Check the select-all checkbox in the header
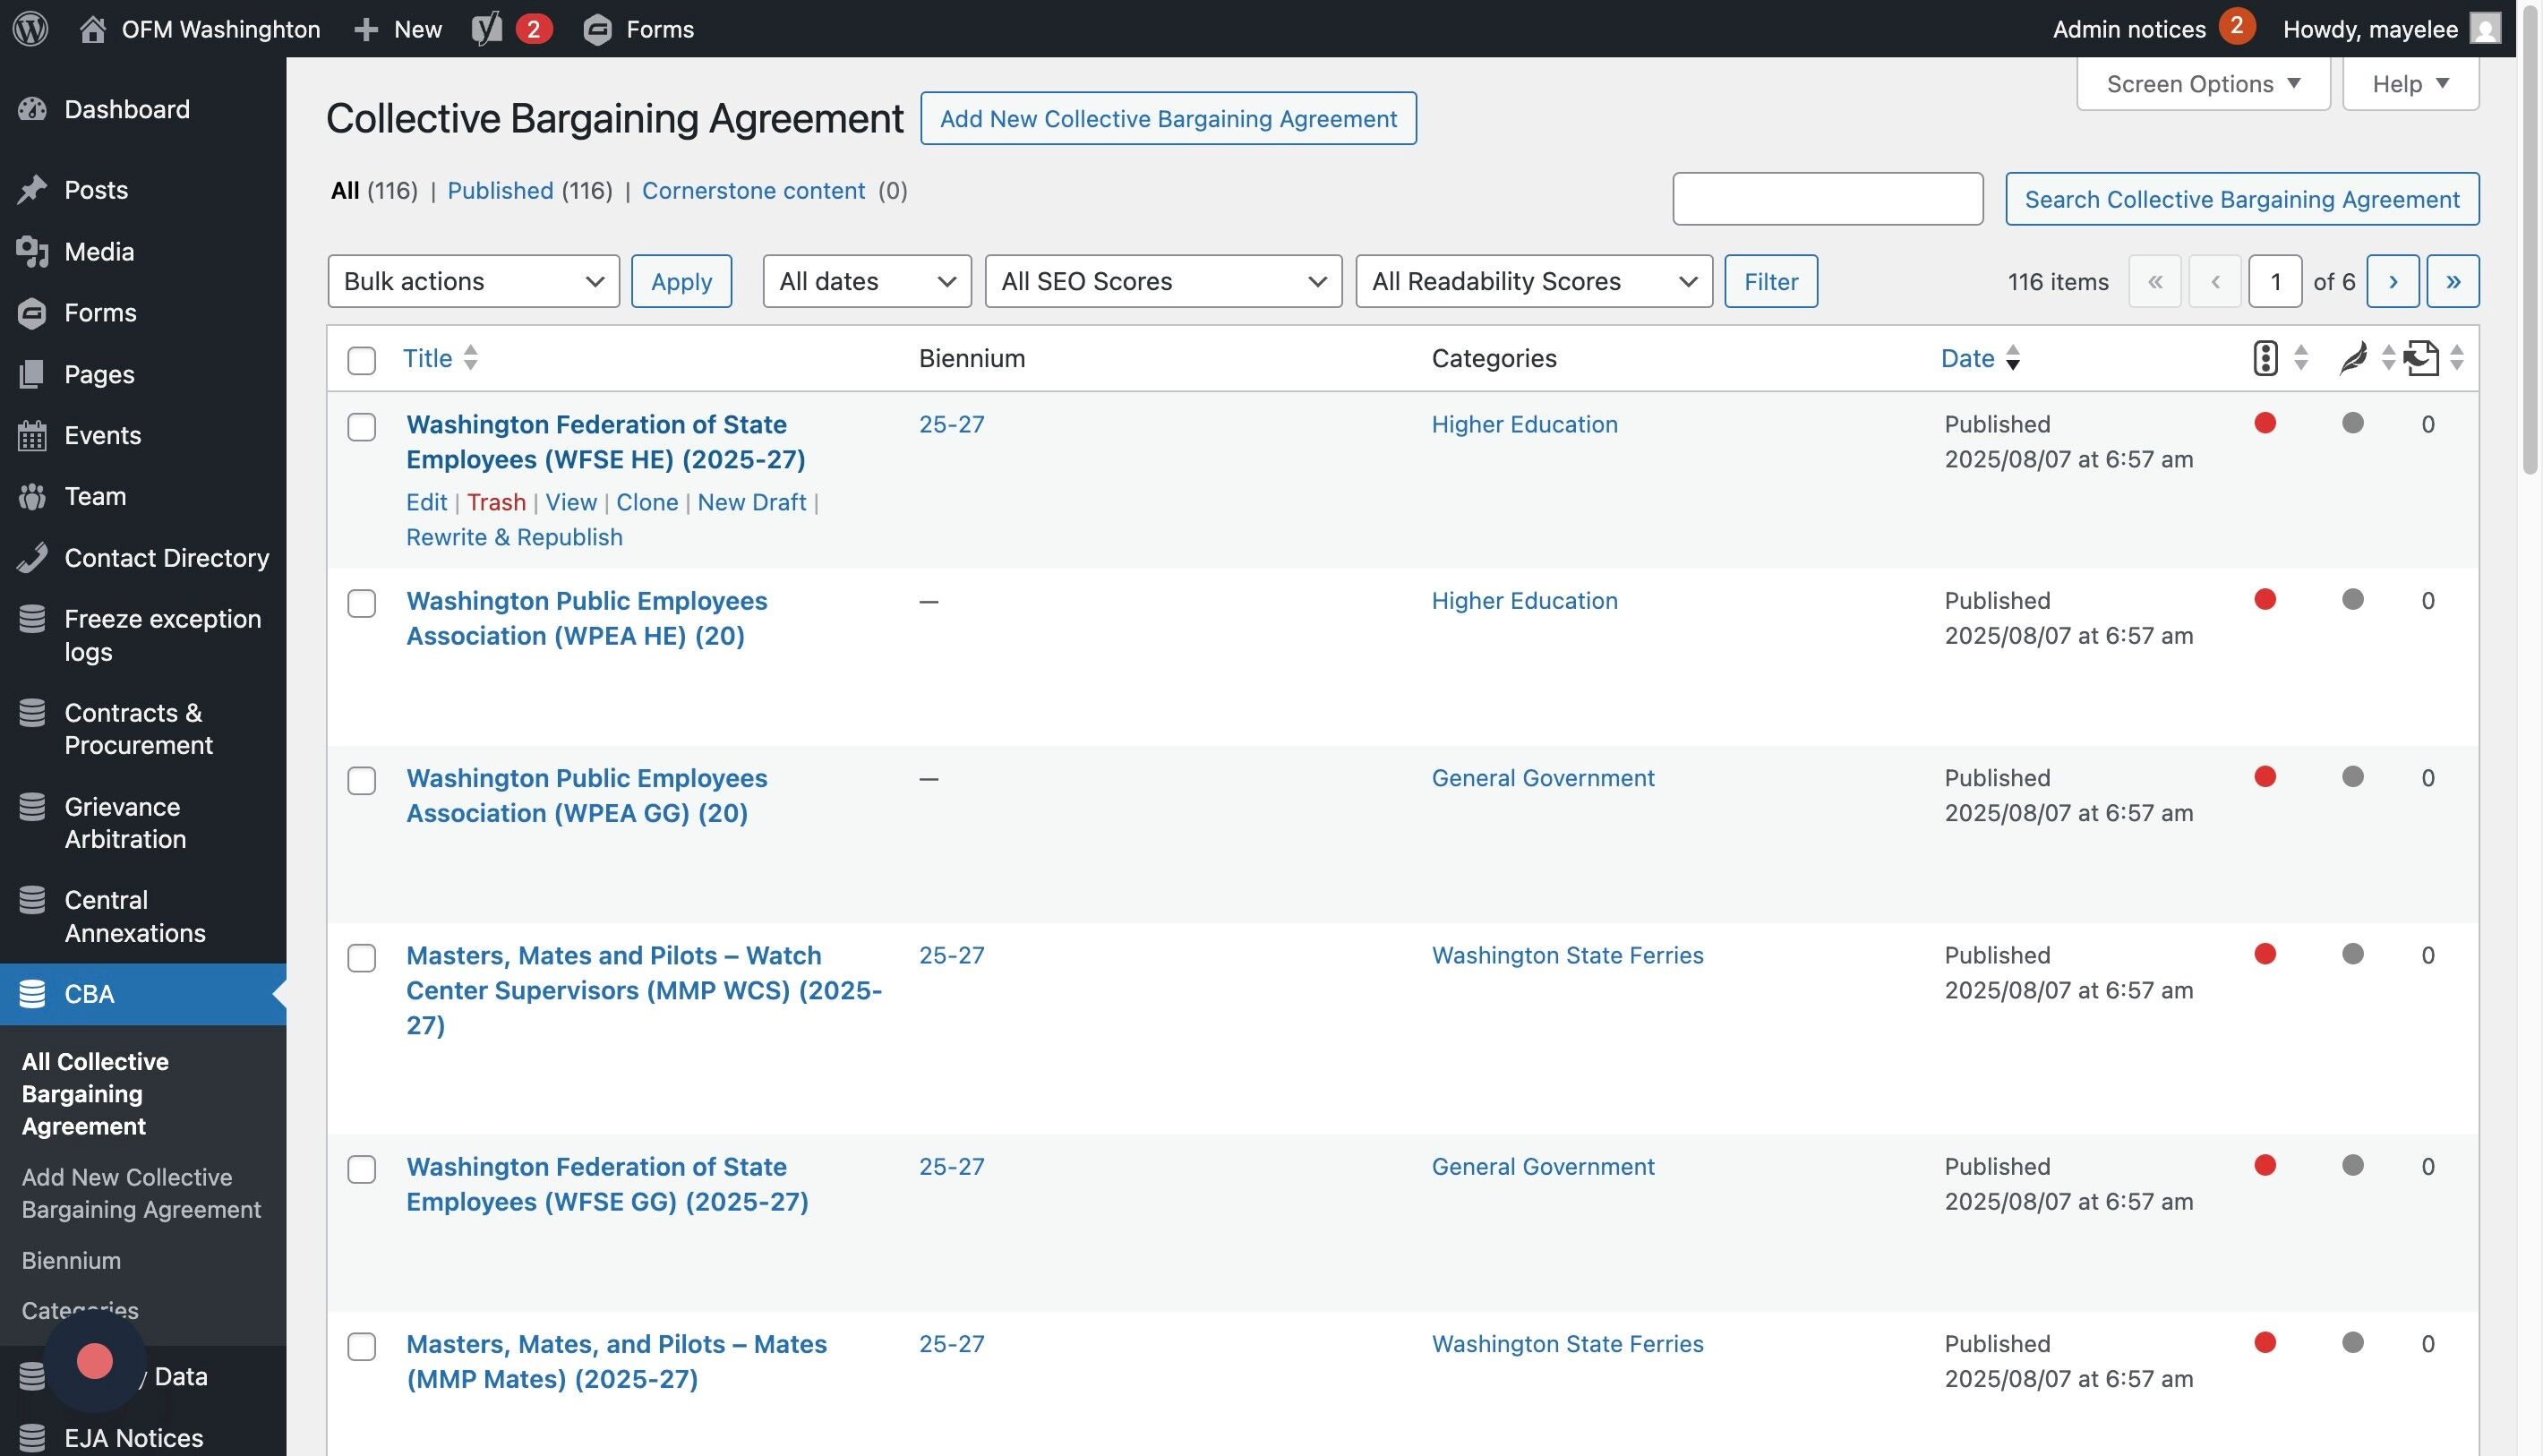This screenshot has height=1456, width=2543. (x=361, y=360)
